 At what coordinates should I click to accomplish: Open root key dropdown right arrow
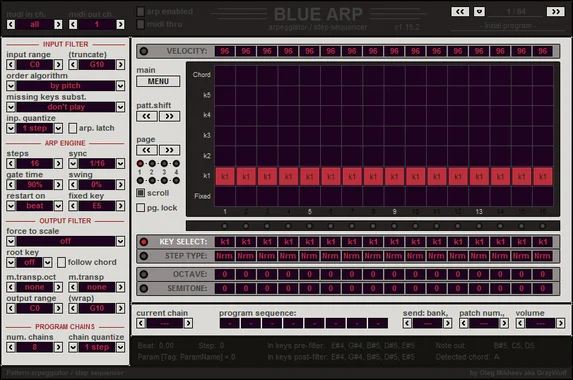(x=48, y=262)
